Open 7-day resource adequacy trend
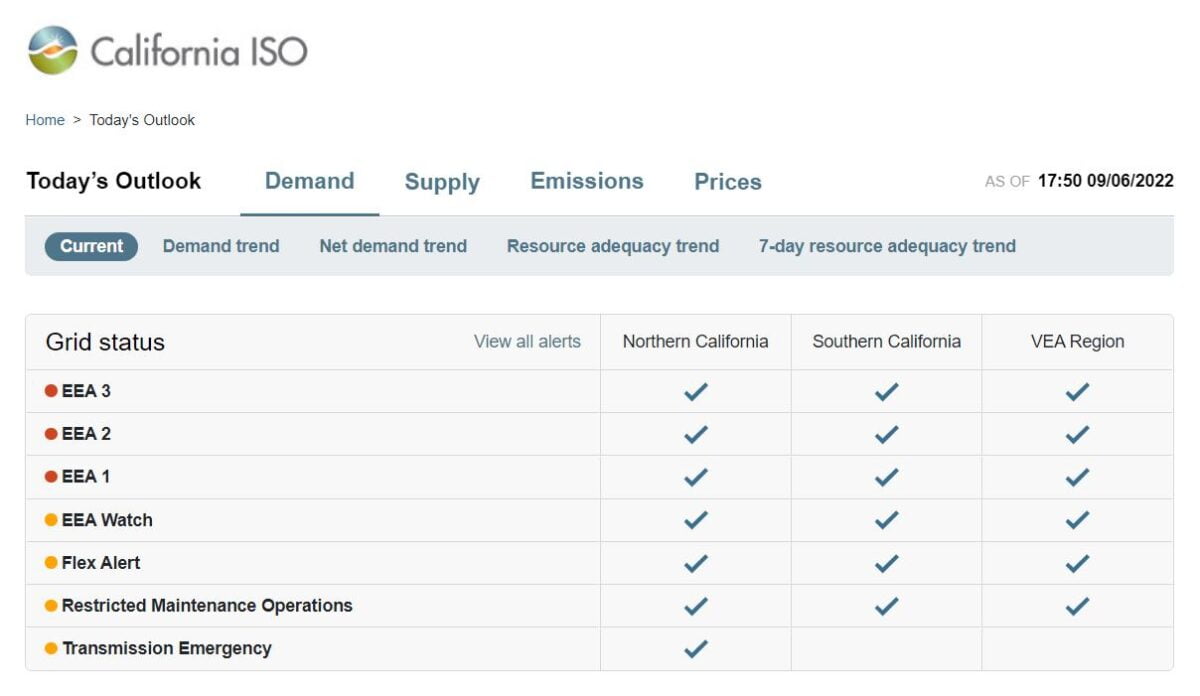Image resolution: width=1200 pixels, height=696 pixels. (887, 246)
